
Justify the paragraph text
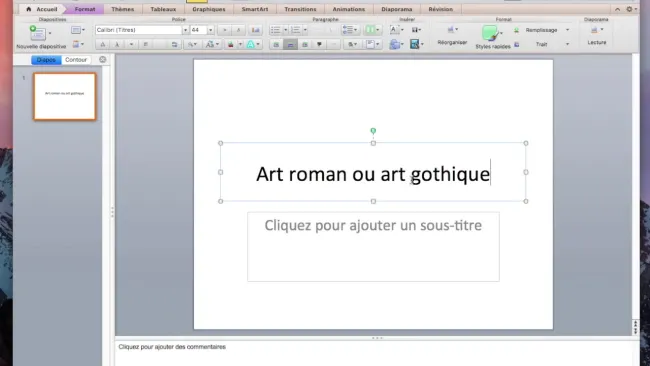319,44
